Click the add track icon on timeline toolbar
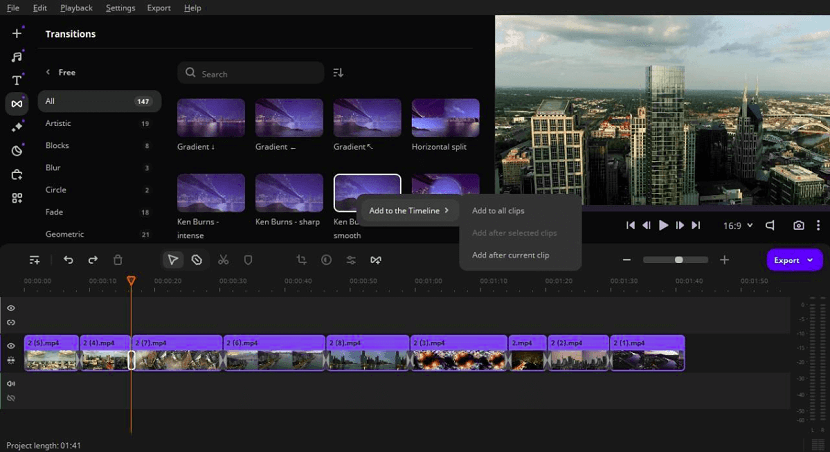 click(34, 260)
